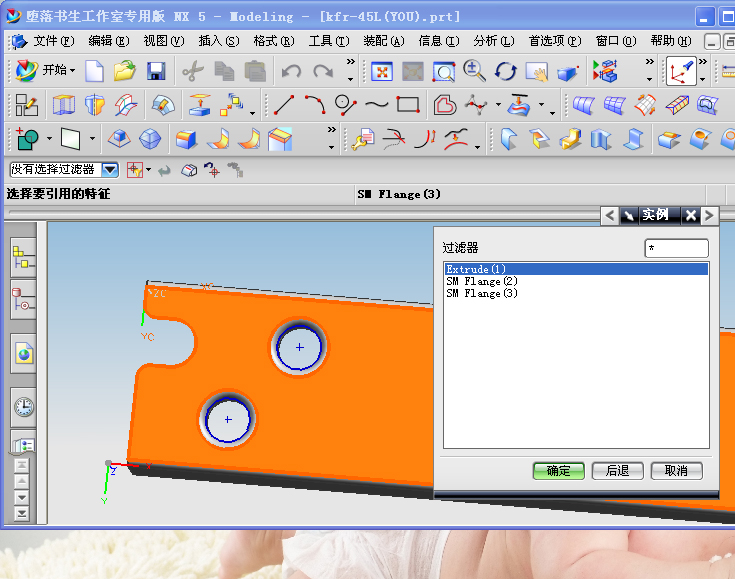Screen dimensions: 735x579
Task: Open the 没有选择过滤器 dropdown
Action: coord(110,169)
